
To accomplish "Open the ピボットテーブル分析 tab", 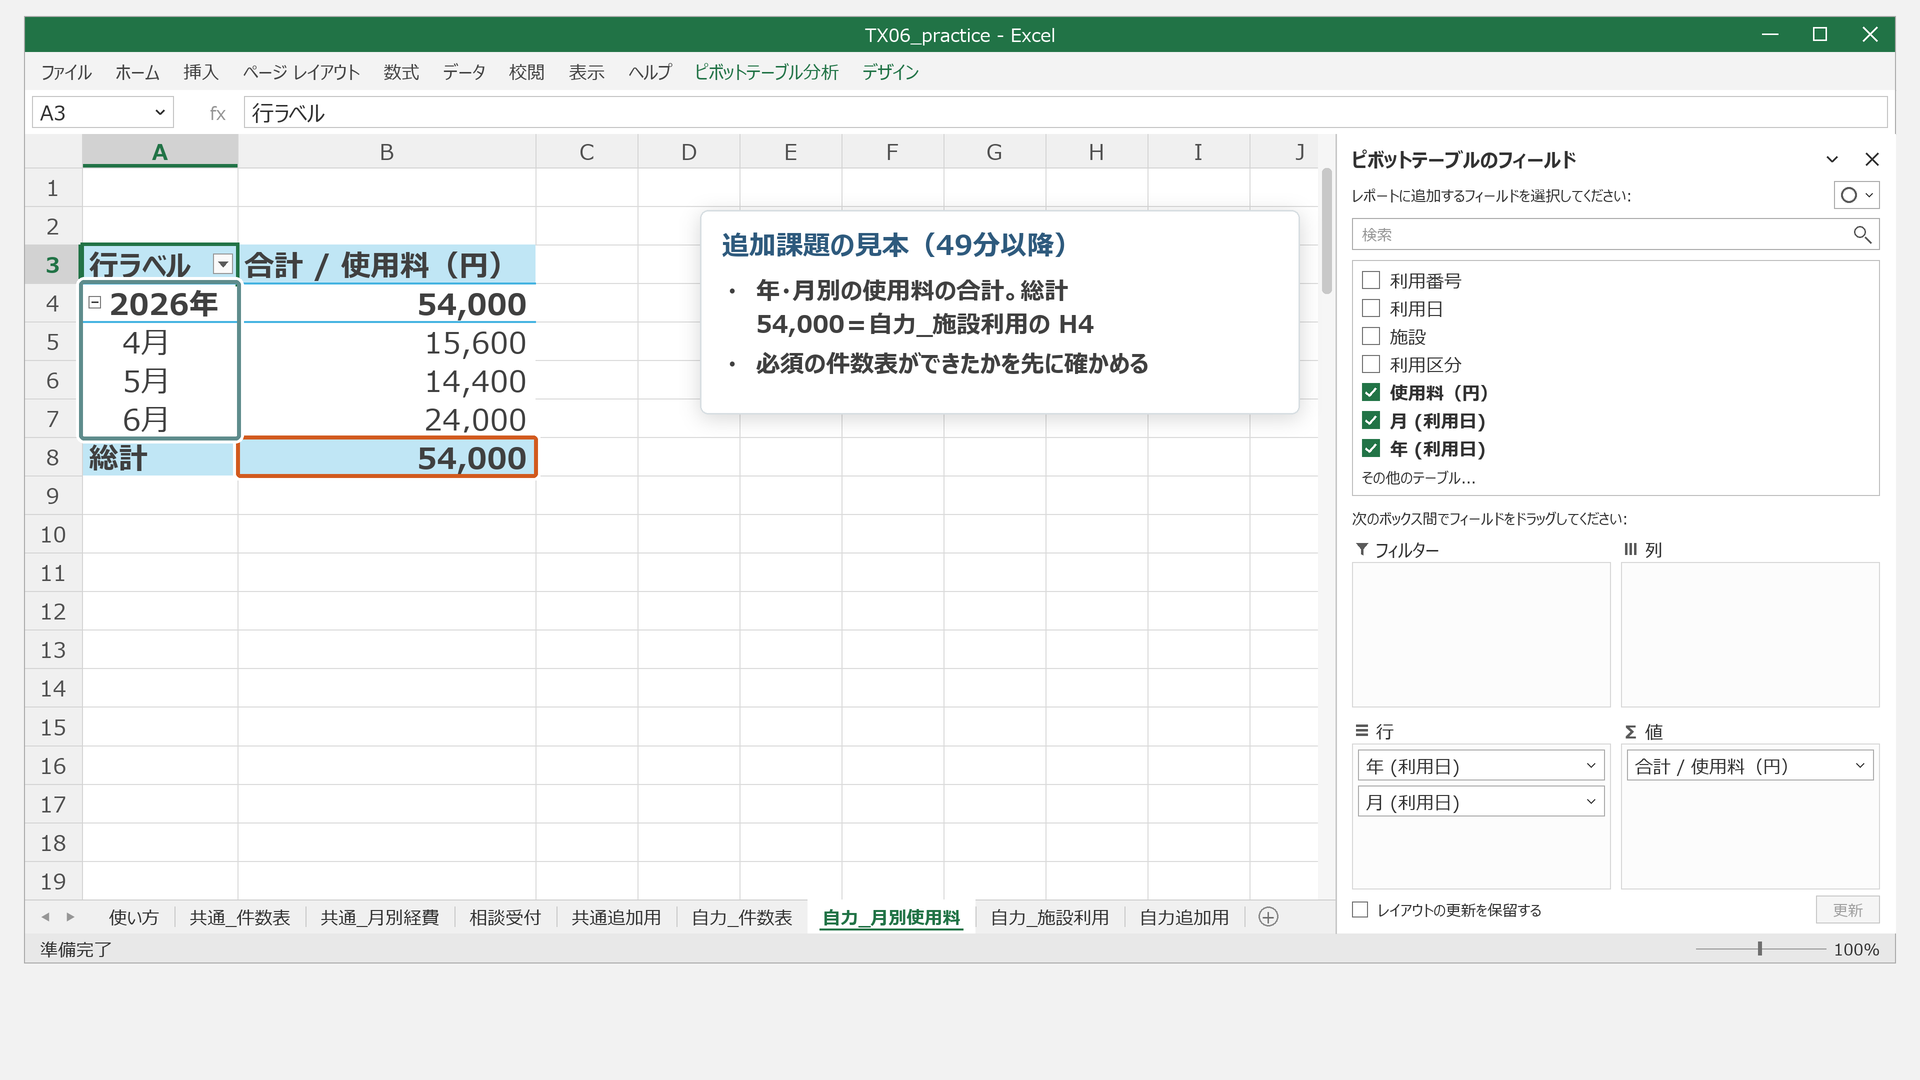I will (x=766, y=72).
